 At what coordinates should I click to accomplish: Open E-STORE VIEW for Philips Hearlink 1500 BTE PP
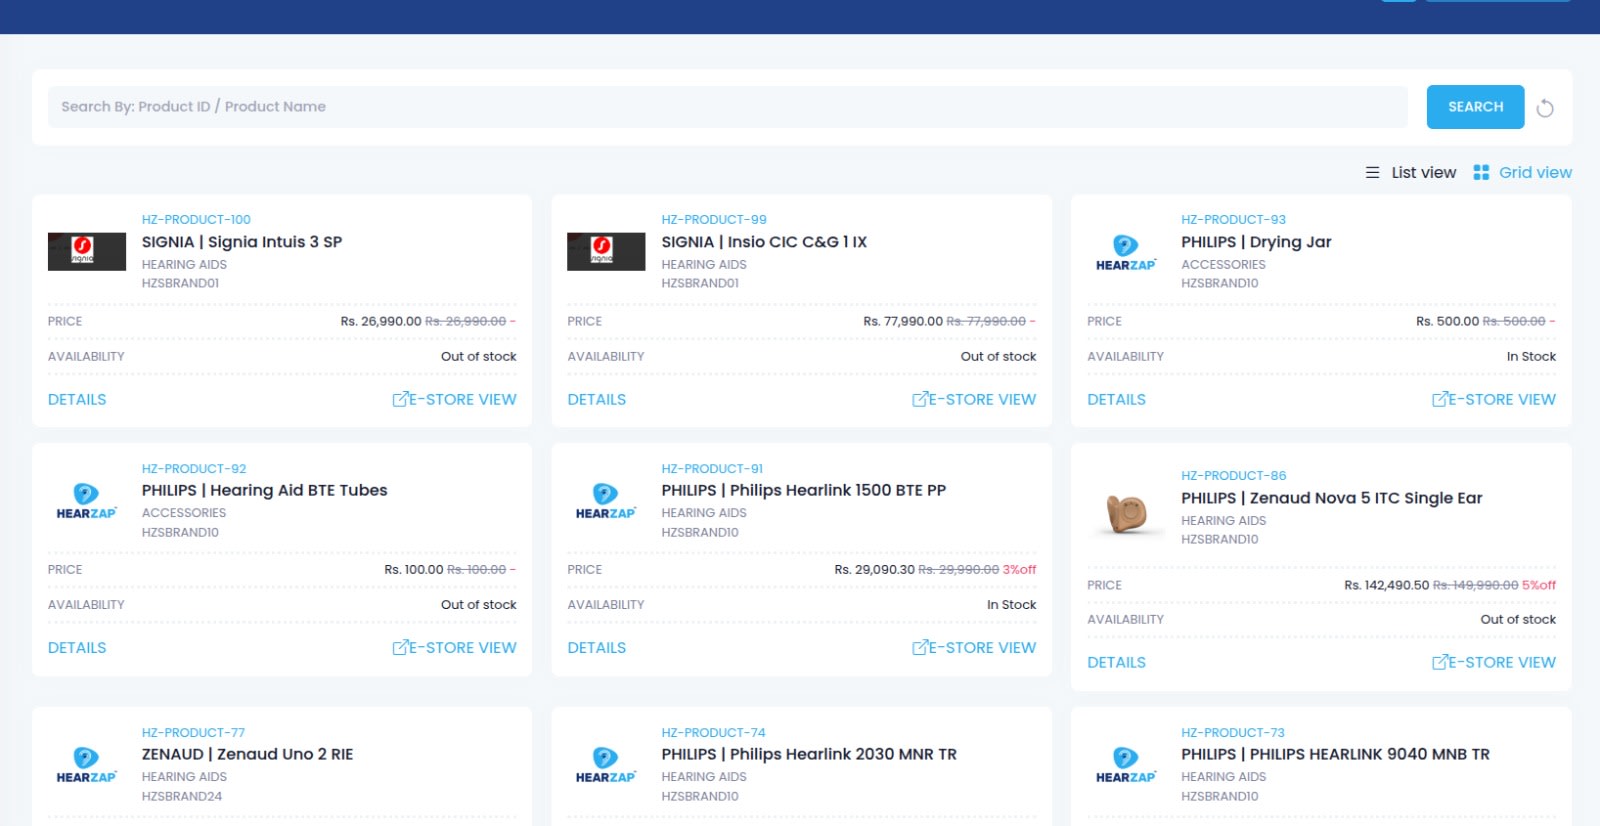974,648
